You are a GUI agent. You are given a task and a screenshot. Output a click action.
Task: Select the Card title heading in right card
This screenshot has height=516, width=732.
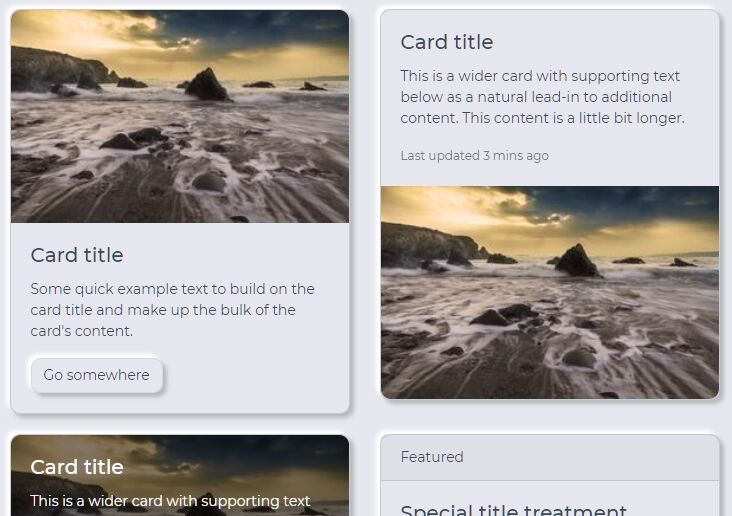[x=447, y=42]
